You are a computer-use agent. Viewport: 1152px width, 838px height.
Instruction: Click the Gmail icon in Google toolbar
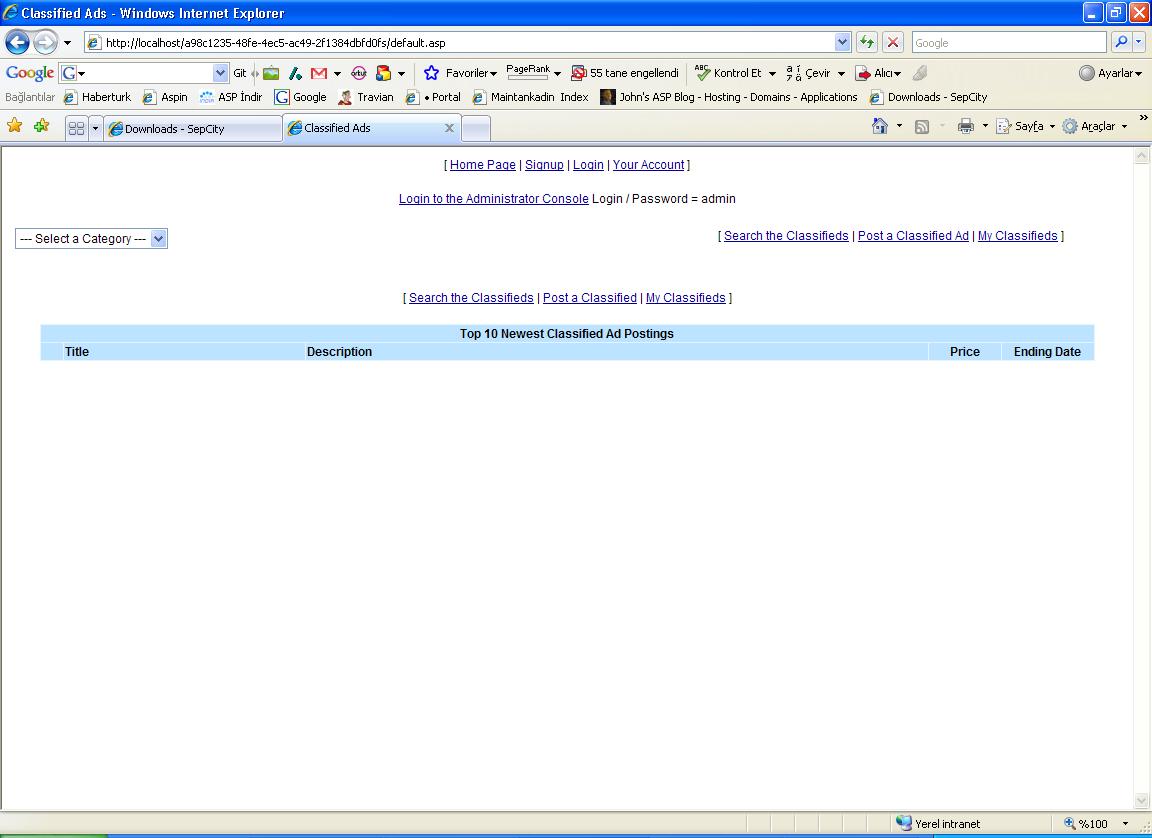[319, 73]
